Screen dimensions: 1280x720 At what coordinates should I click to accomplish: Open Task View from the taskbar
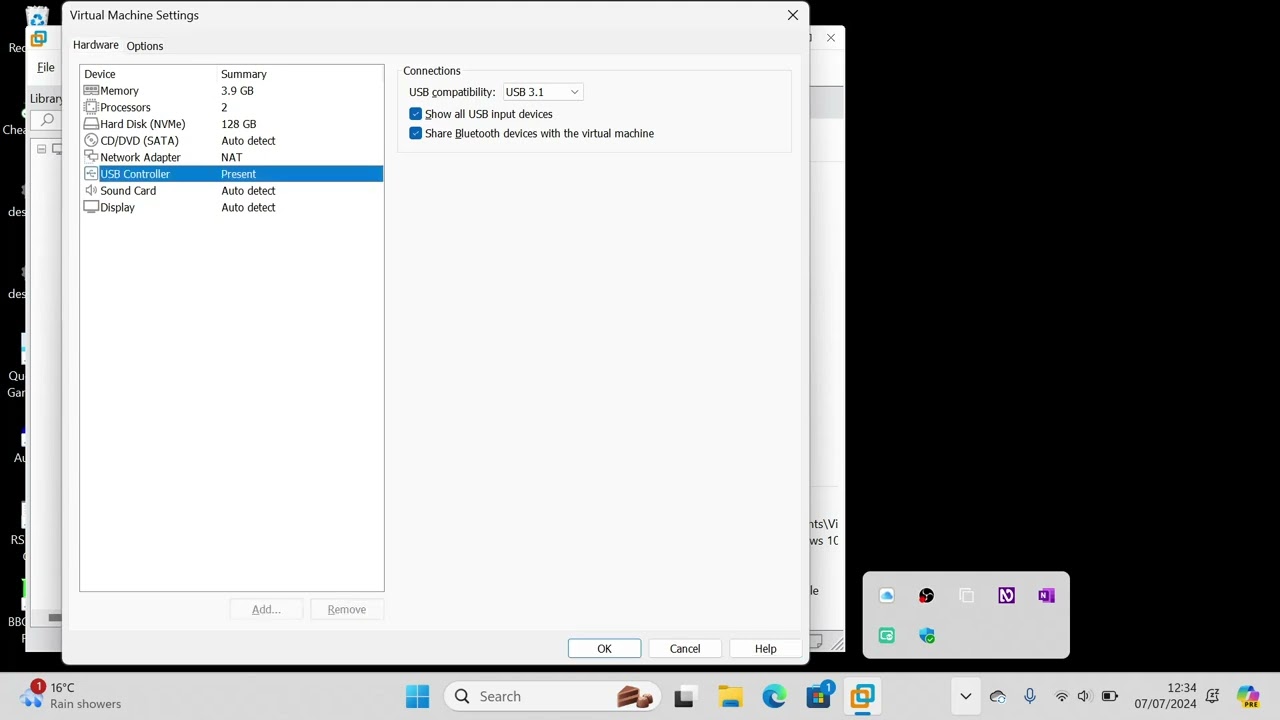pos(684,696)
